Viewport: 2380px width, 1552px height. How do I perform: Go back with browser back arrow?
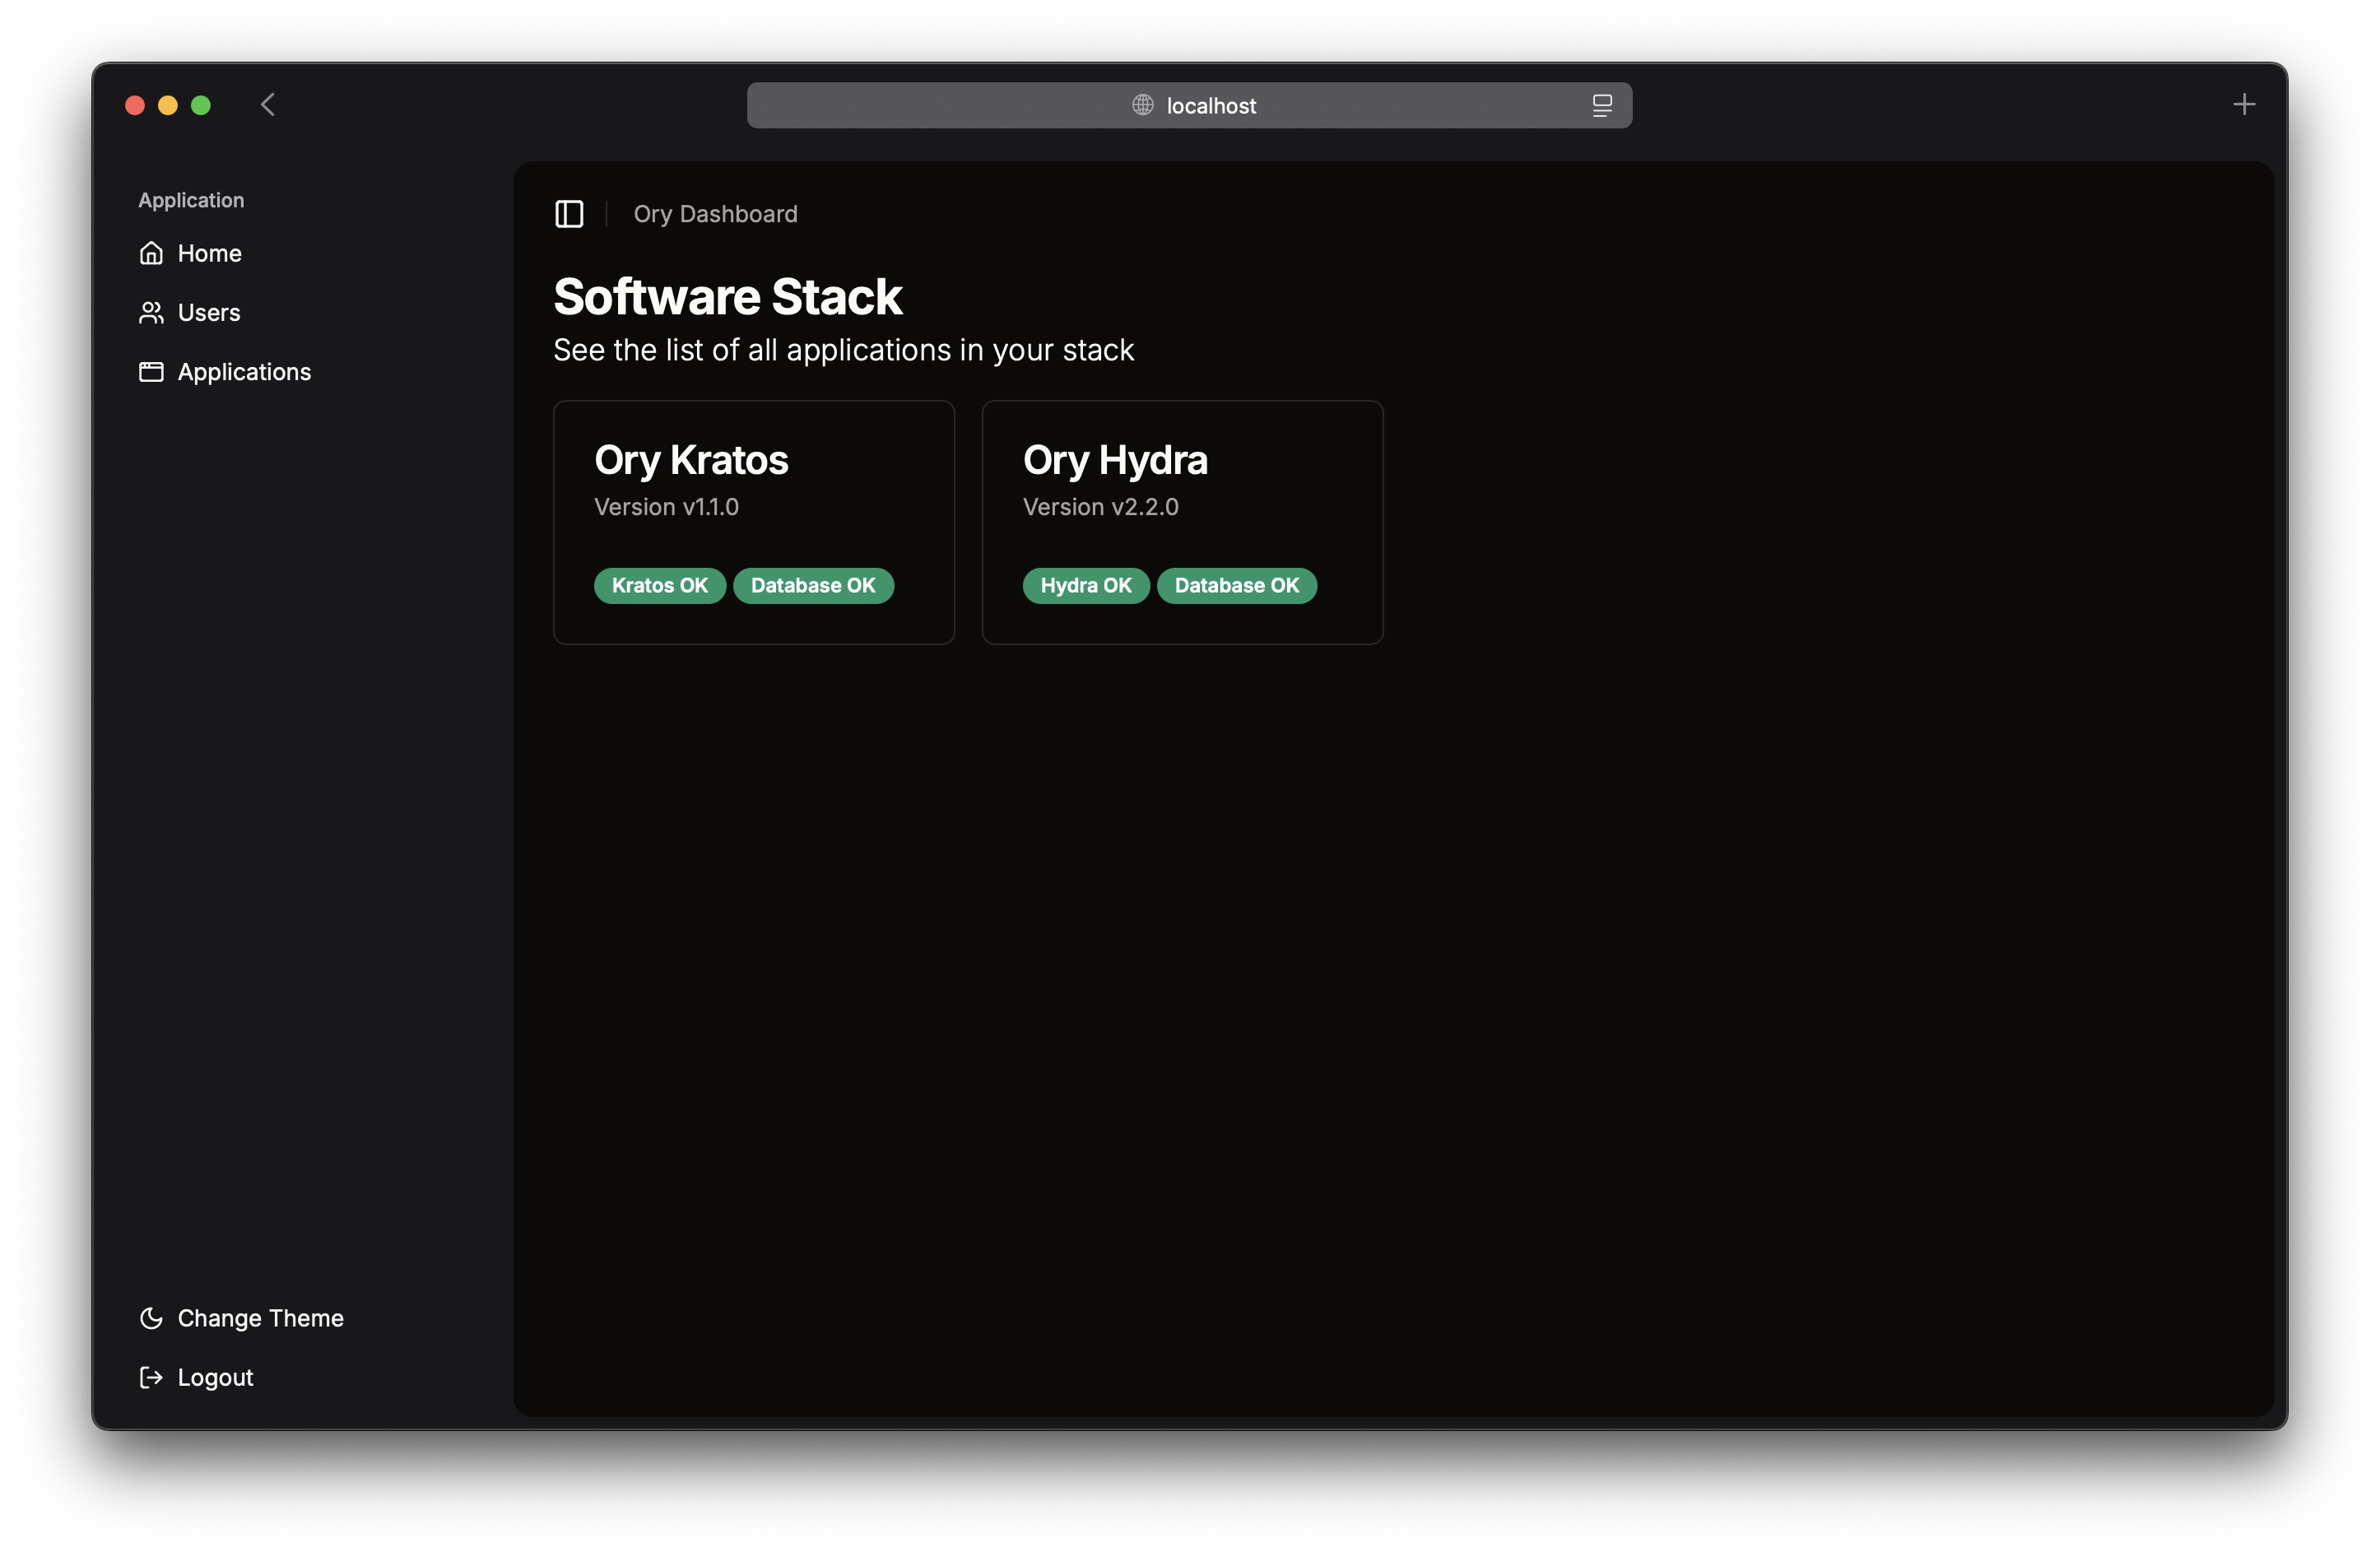(x=267, y=105)
